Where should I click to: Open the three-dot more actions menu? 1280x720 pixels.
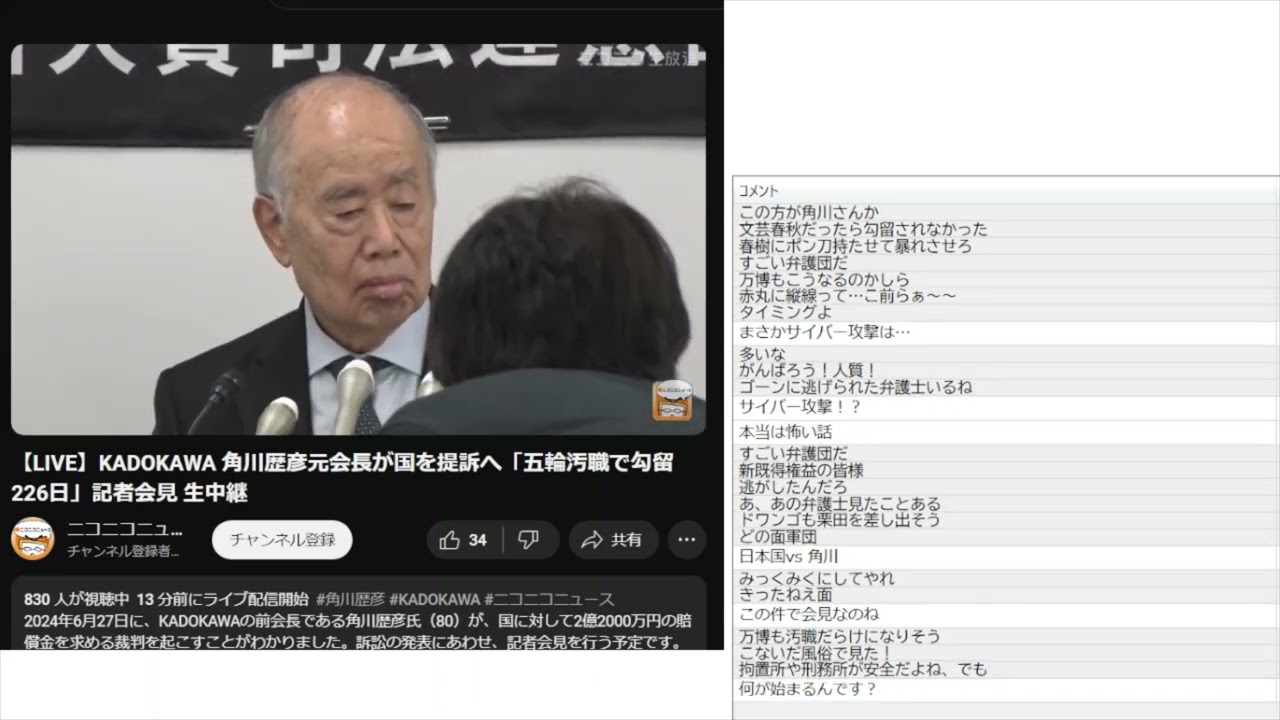(x=686, y=540)
